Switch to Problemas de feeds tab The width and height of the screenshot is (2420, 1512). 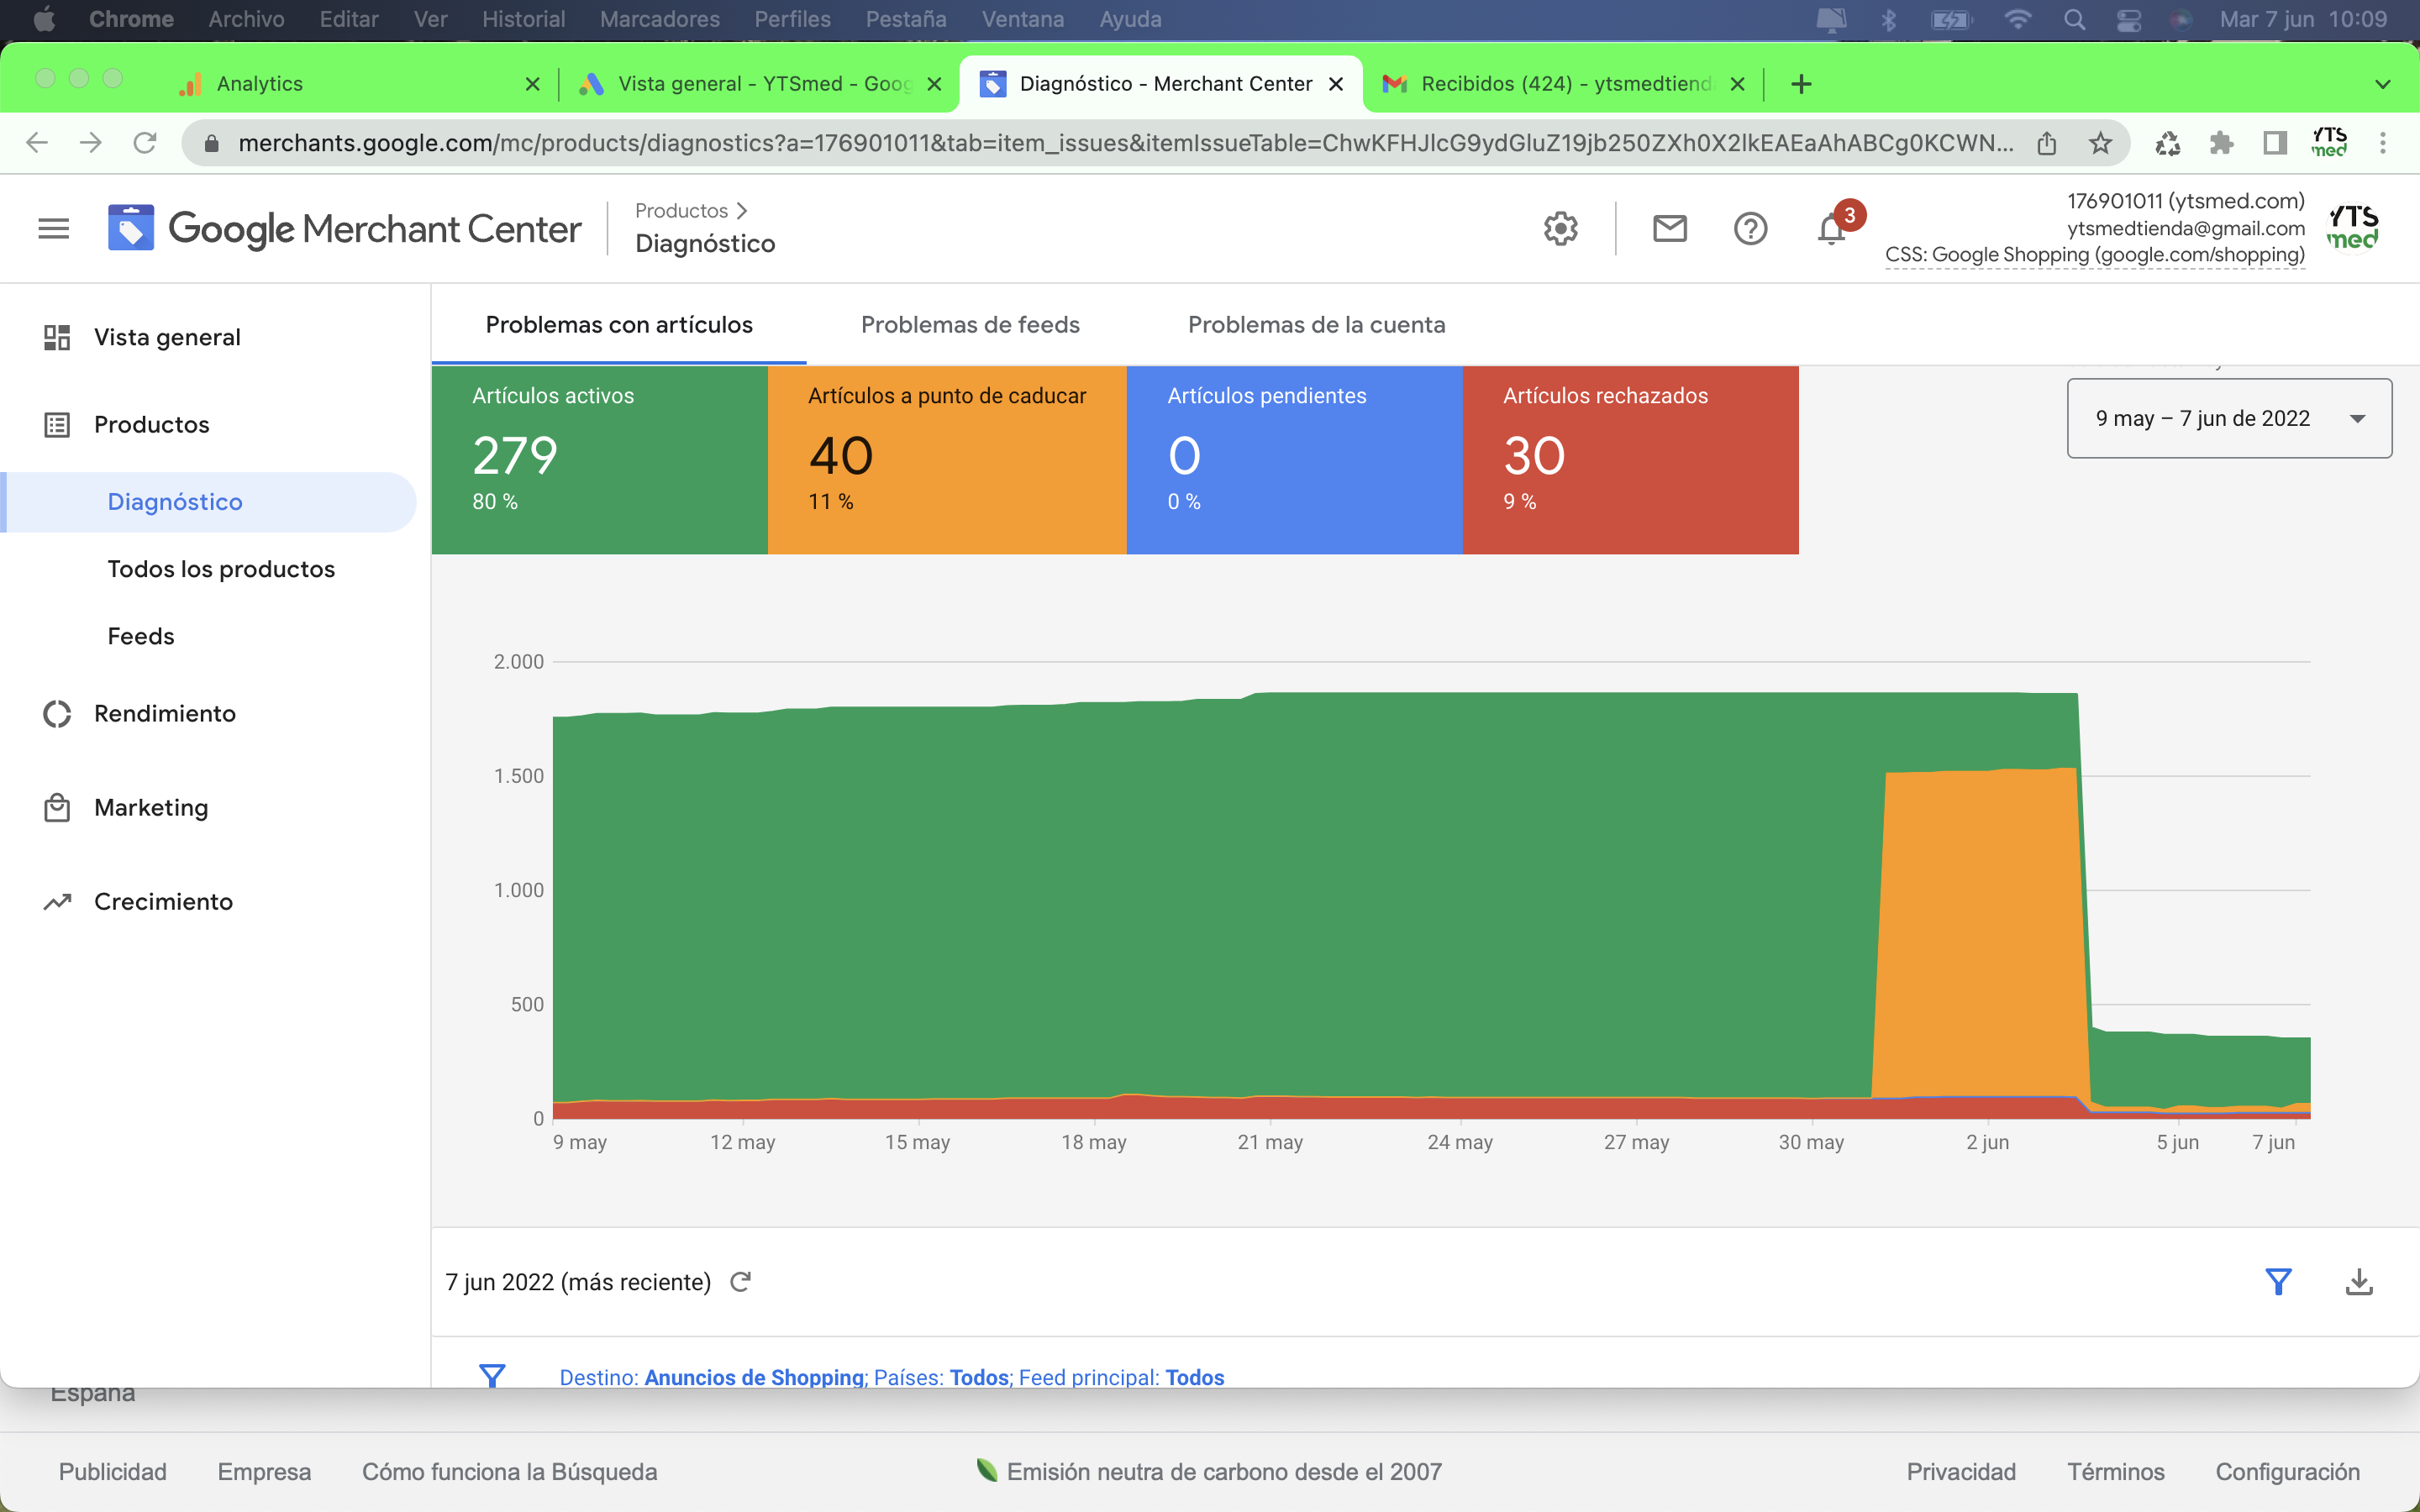tap(970, 325)
